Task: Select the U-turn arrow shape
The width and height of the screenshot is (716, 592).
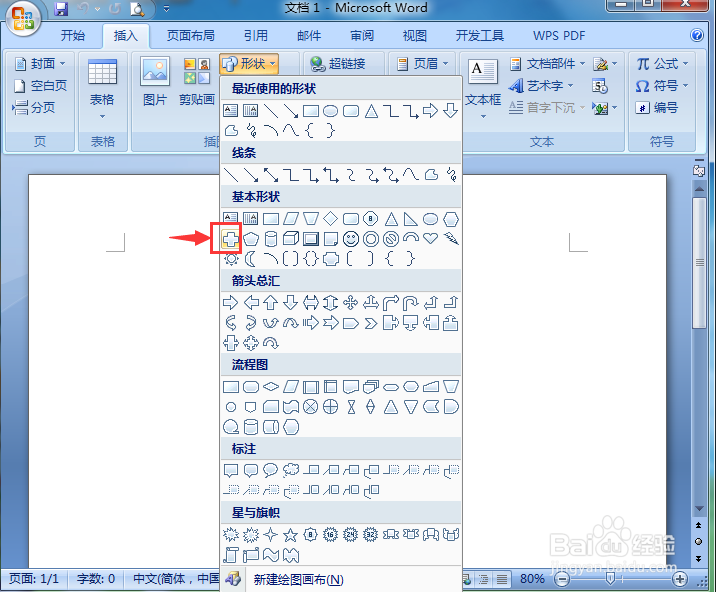Action: (x=411, y=303)
